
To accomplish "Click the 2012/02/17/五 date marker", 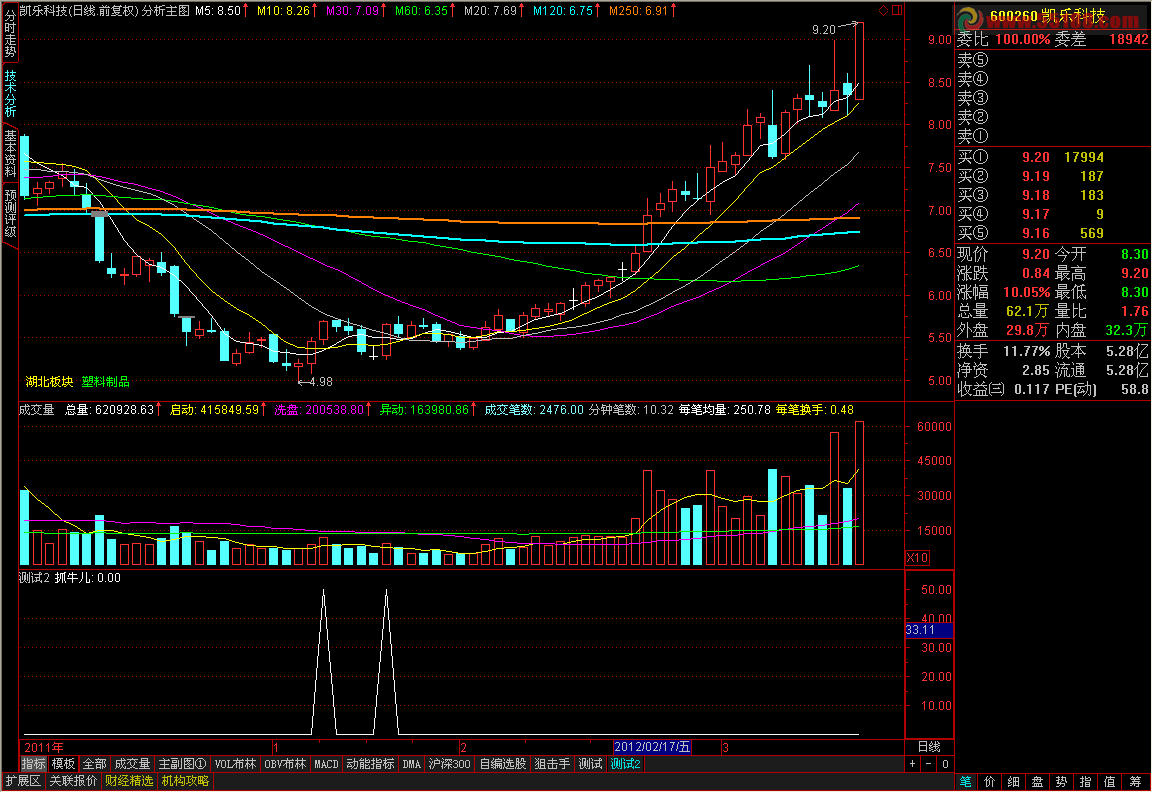I will coord(652,747).
